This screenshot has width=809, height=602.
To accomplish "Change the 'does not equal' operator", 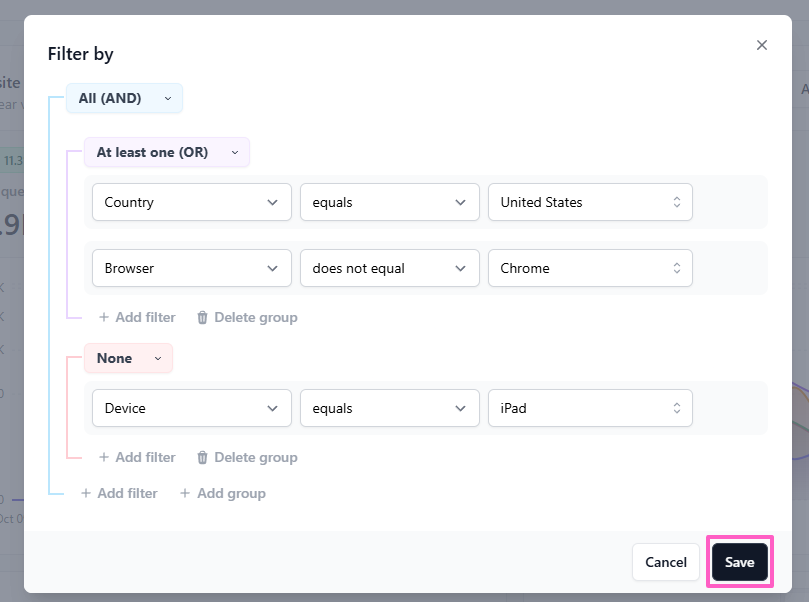I will coord(388,268).
